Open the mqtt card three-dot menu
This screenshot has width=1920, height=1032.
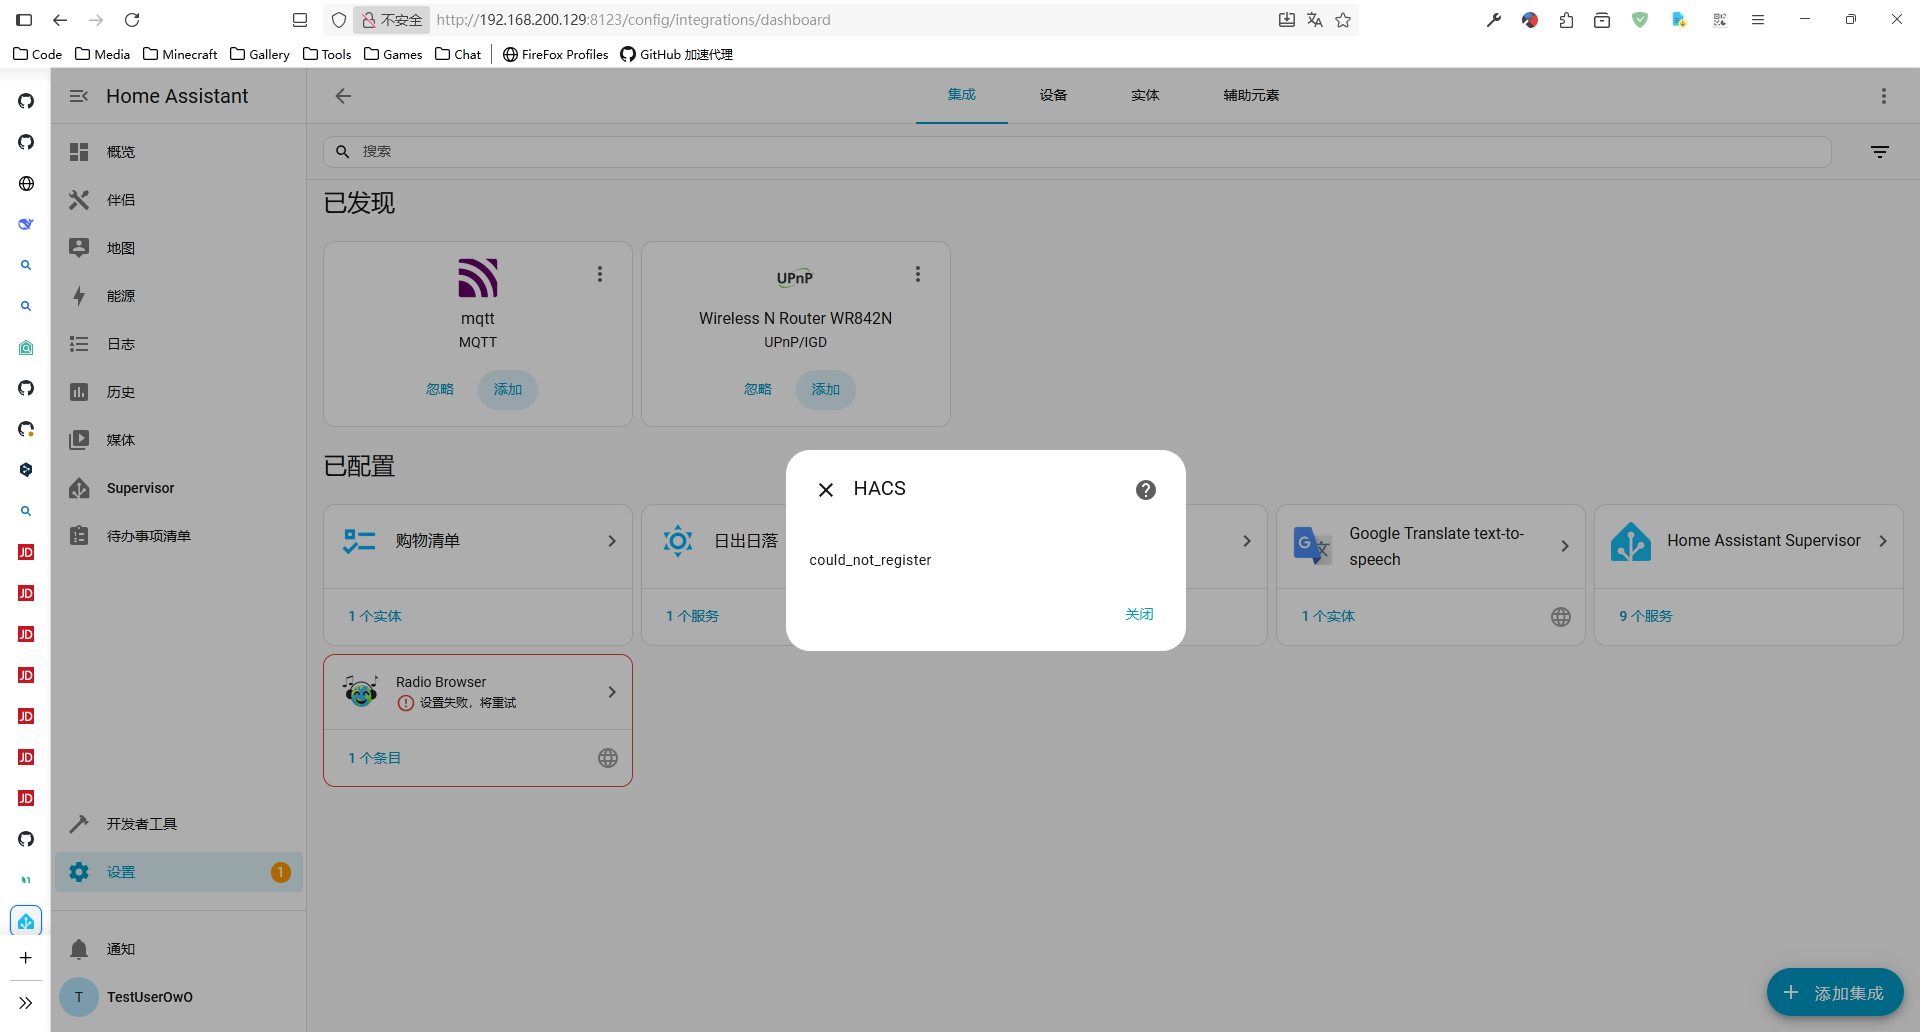tap(600, 274)
